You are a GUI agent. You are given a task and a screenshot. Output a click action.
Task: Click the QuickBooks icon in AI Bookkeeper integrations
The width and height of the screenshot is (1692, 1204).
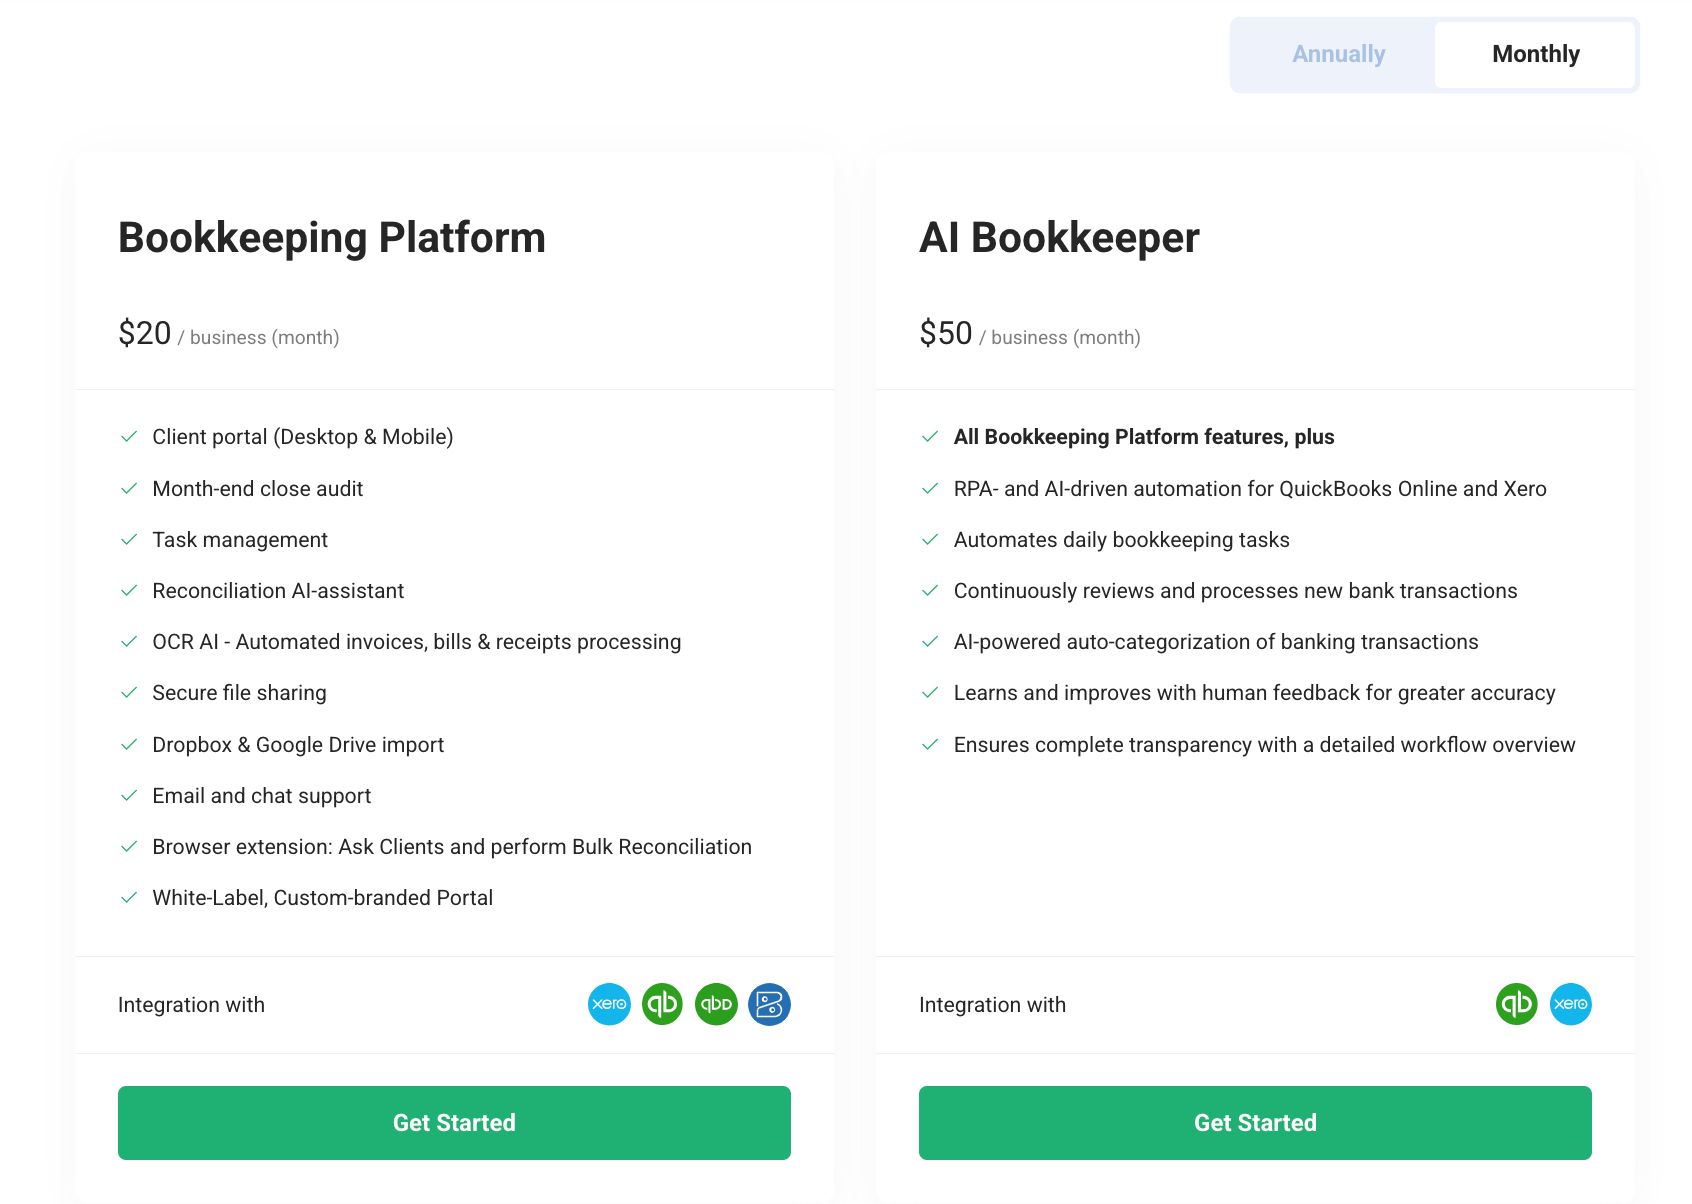(x=1517, y=1004)
